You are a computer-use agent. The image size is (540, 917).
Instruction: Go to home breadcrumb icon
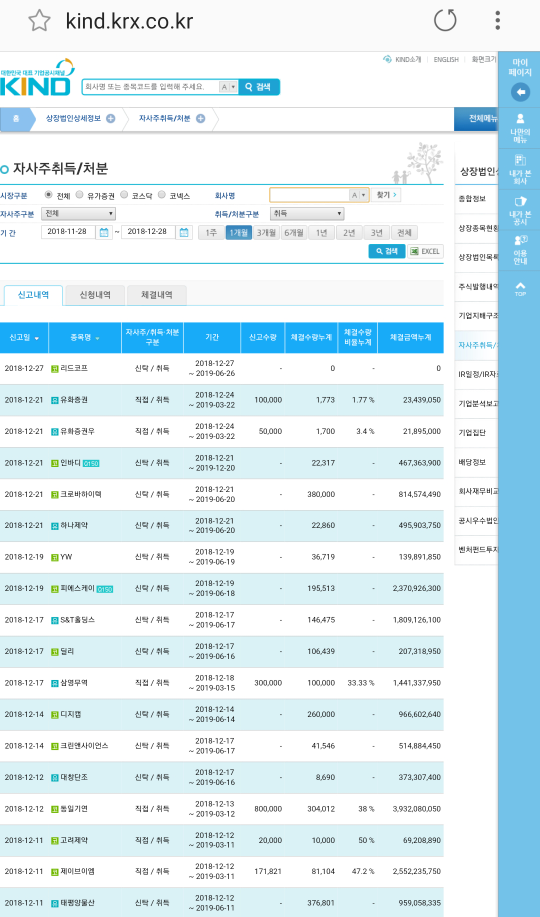16,119
